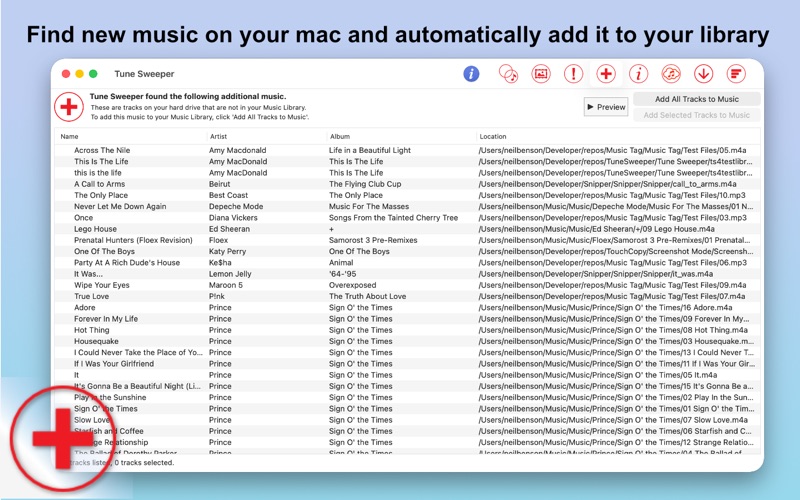This screenshot has width=800, height=500.
Task: Click the large red plus icon beside heading
Action: click(x=69, y=107)
